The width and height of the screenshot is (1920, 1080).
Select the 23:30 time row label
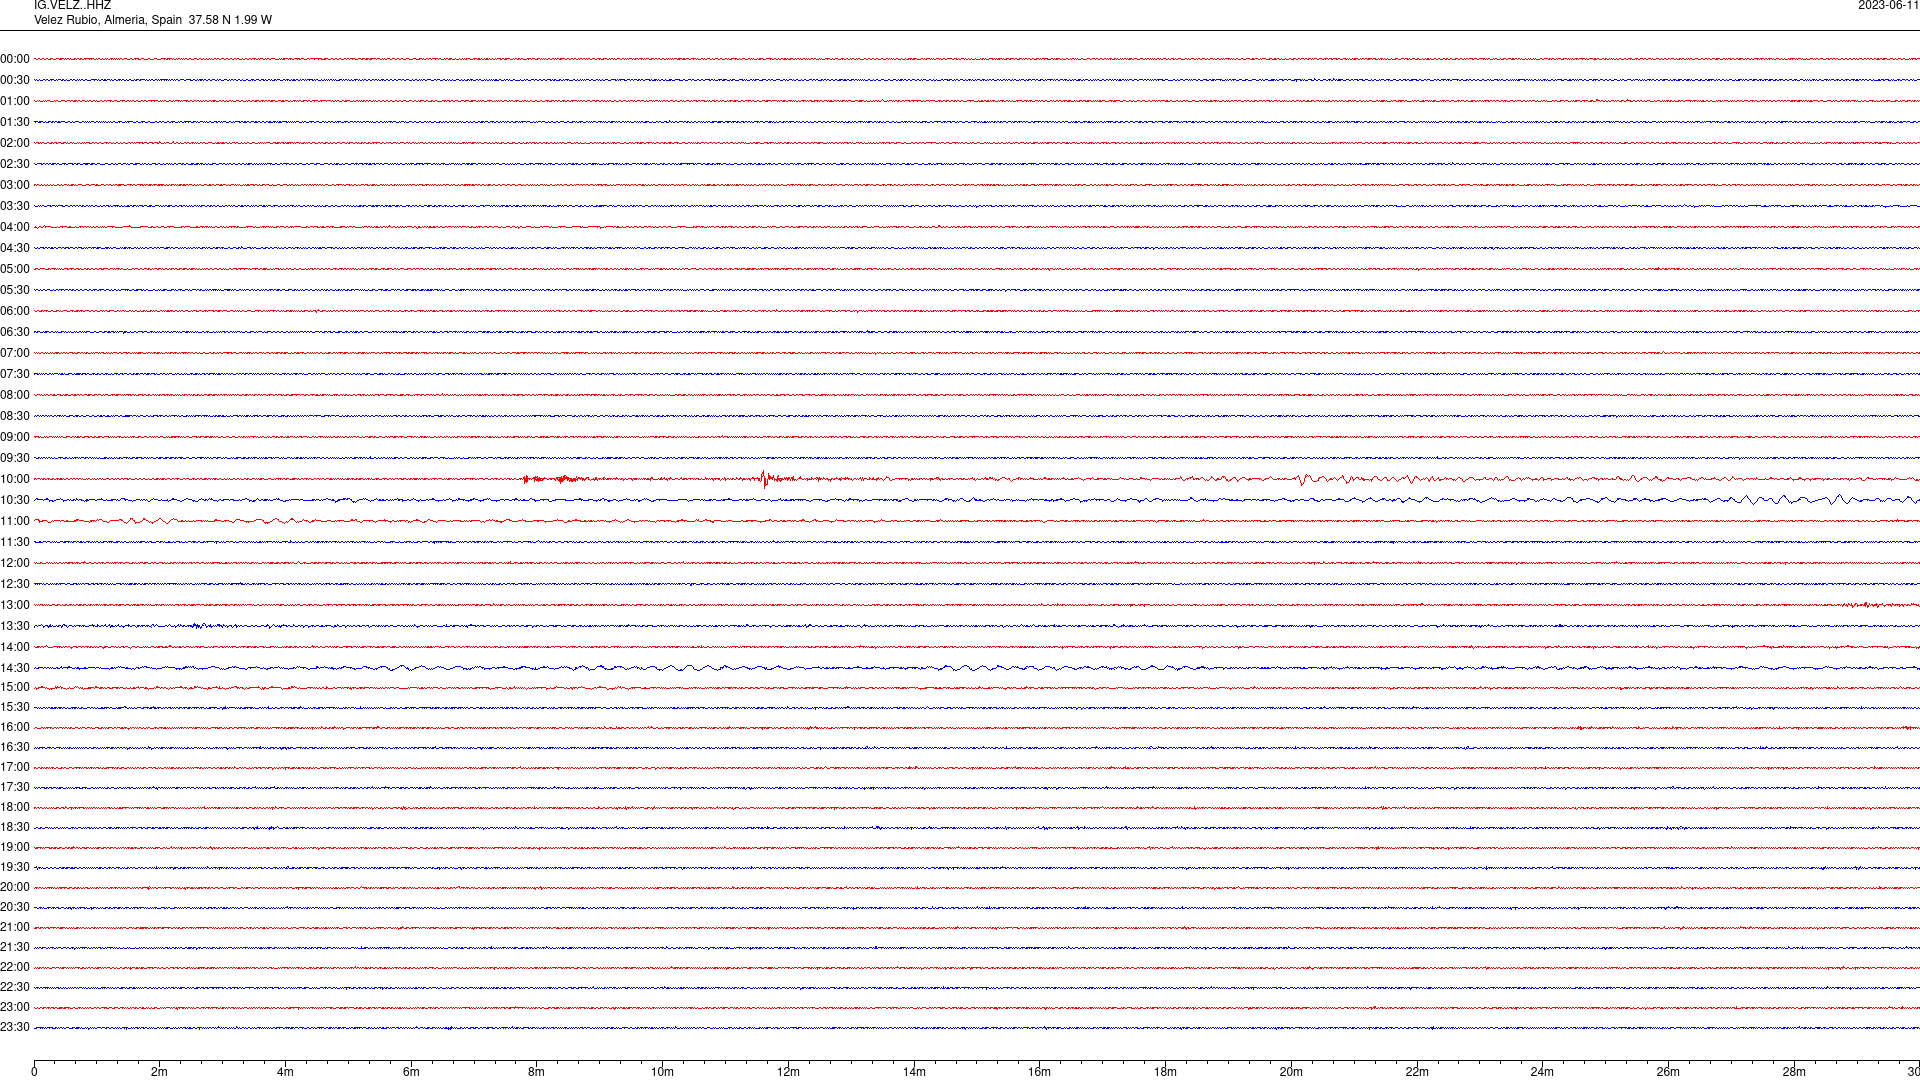pos(15,1027)
